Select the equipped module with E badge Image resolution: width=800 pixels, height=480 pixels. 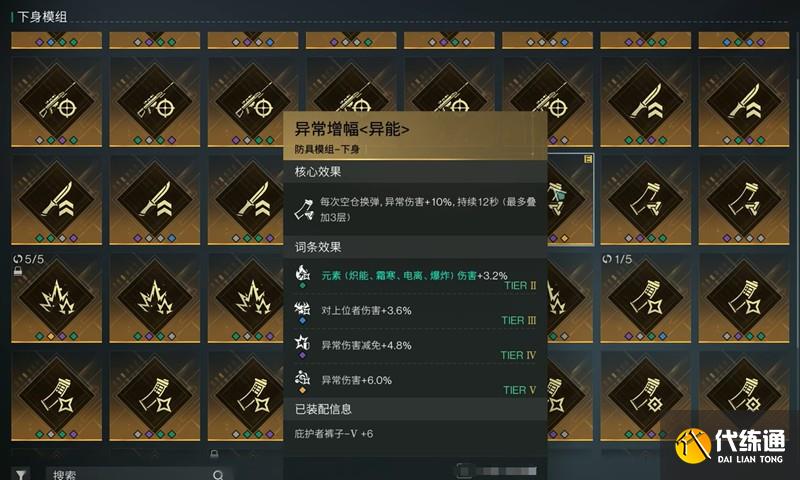[570, 199]
